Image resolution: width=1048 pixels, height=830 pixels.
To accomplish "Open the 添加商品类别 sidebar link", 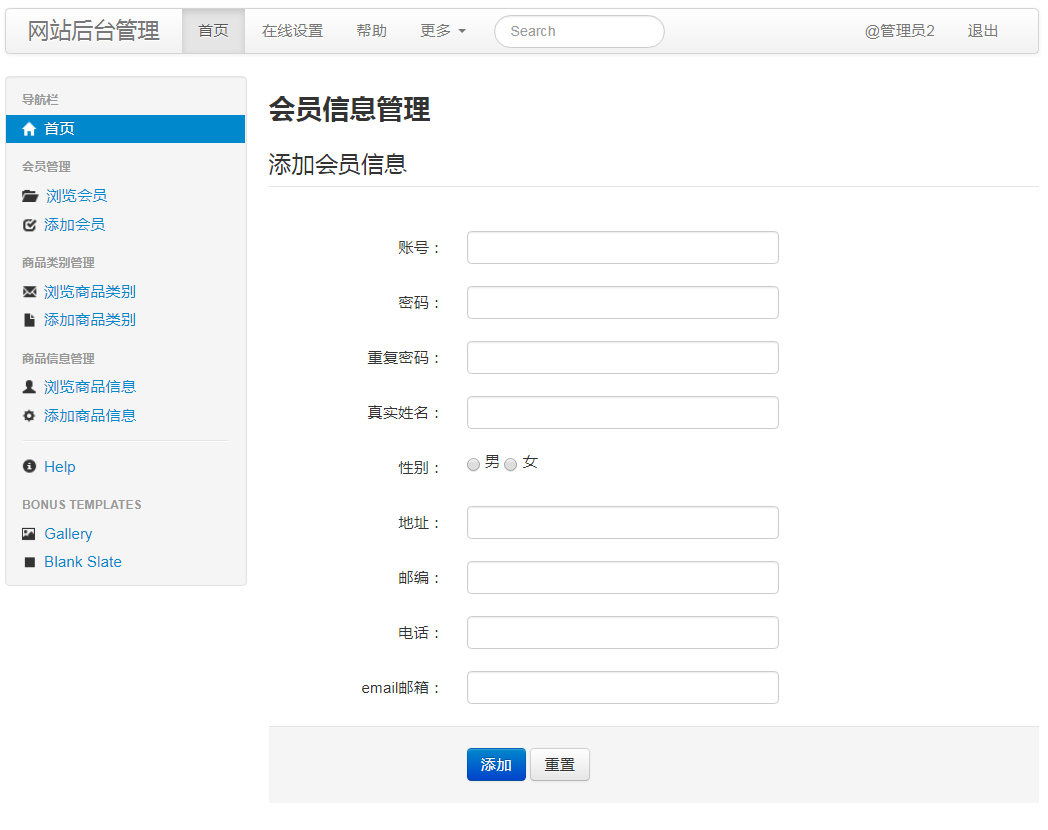I will click(90, 320).
